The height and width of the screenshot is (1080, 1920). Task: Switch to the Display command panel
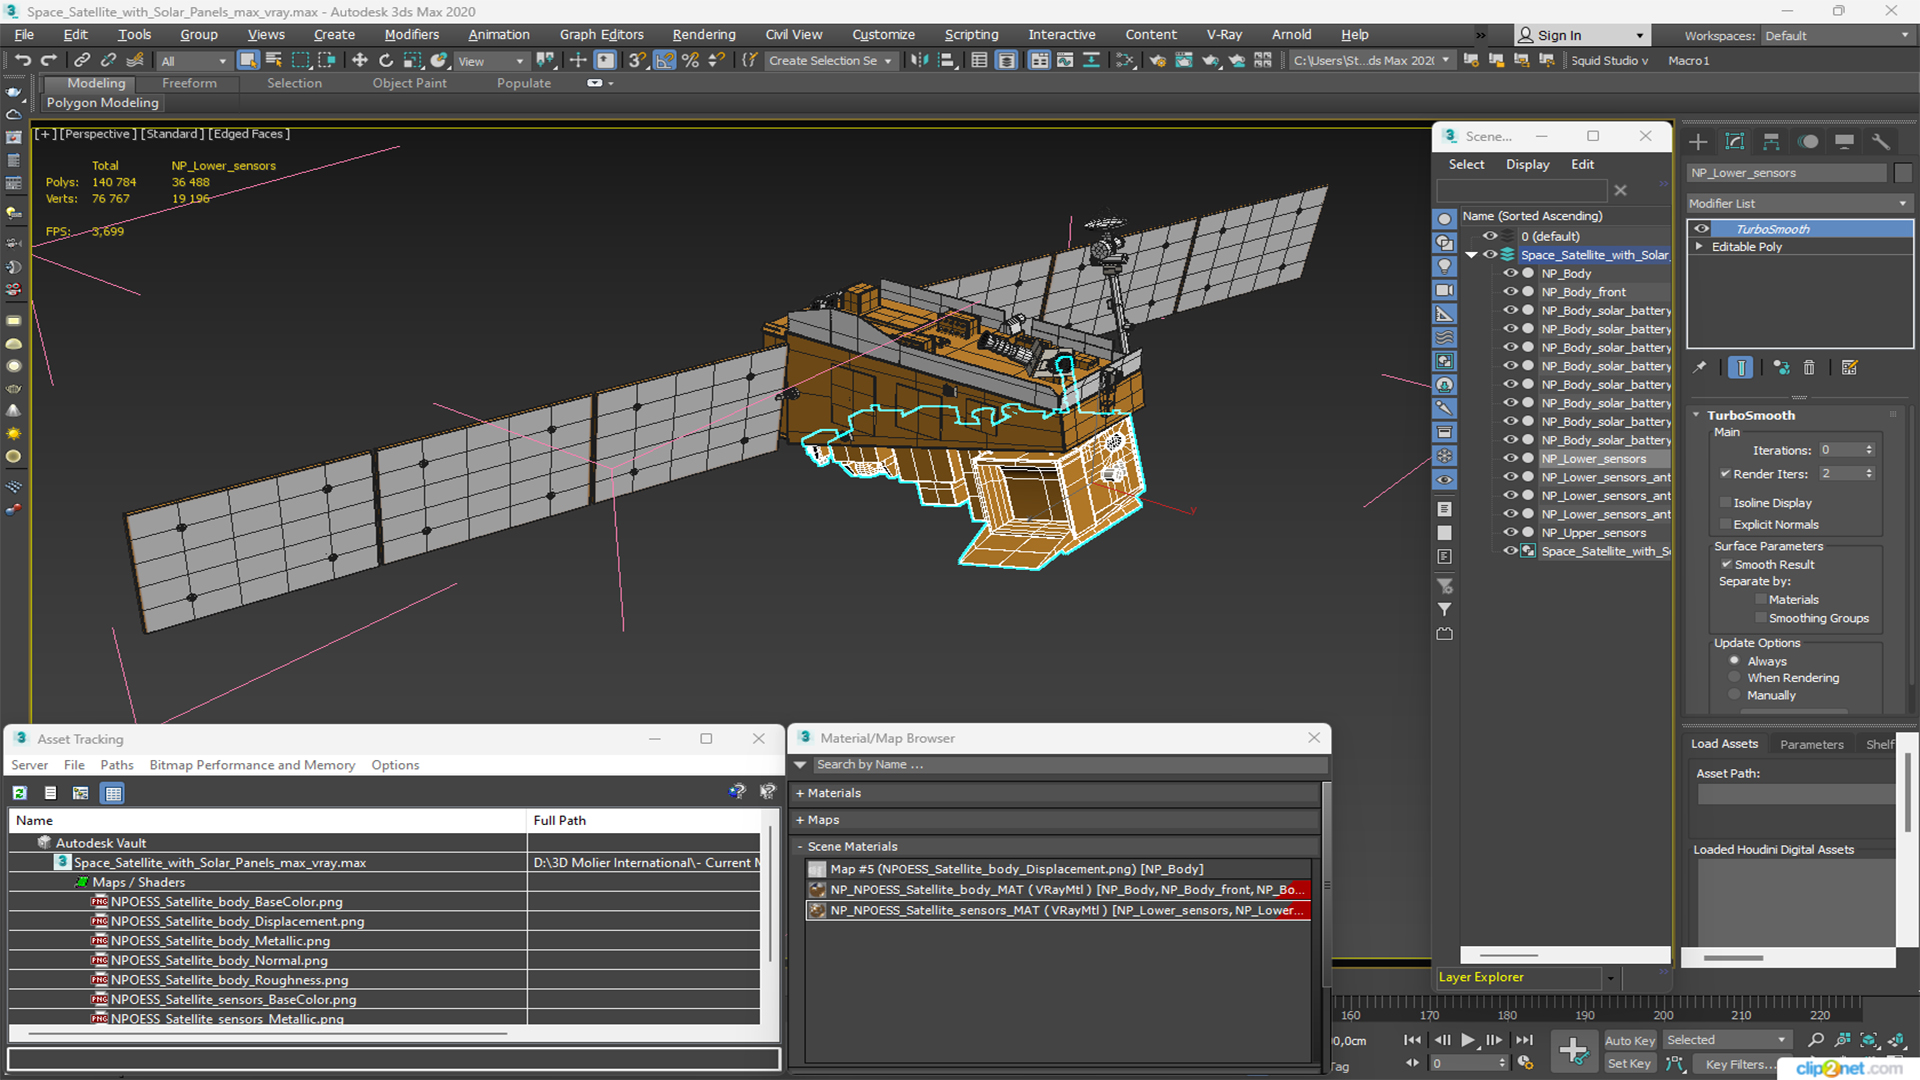(1844, 141)
